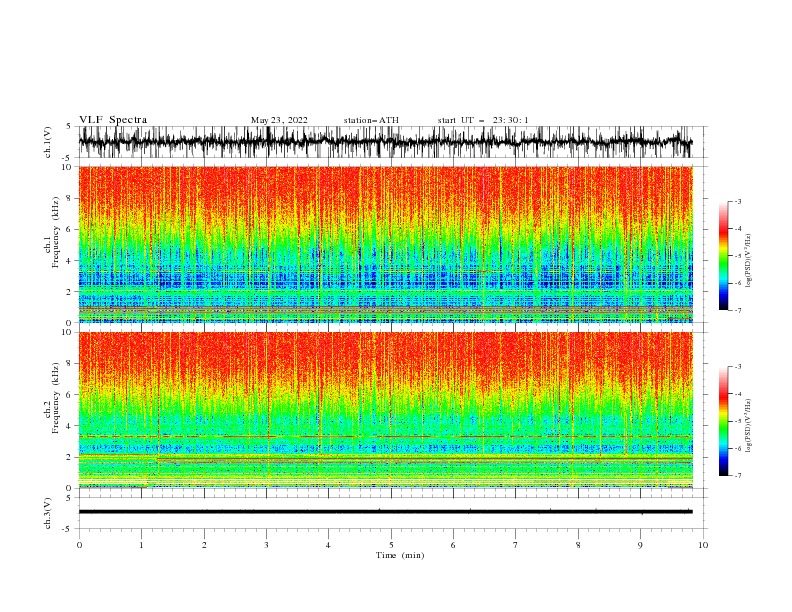Screen dimensions: 792x612
Task: Click the 'VLF Spectra' title text
Action: [113, 120]
